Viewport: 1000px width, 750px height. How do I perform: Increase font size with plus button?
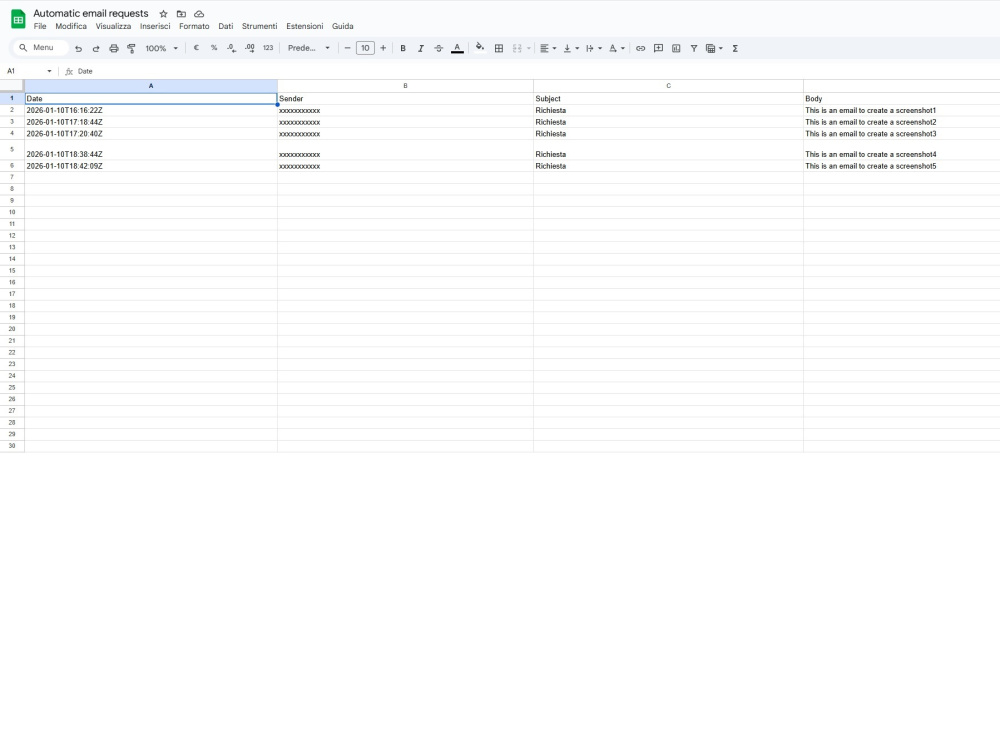pos(383,48)
